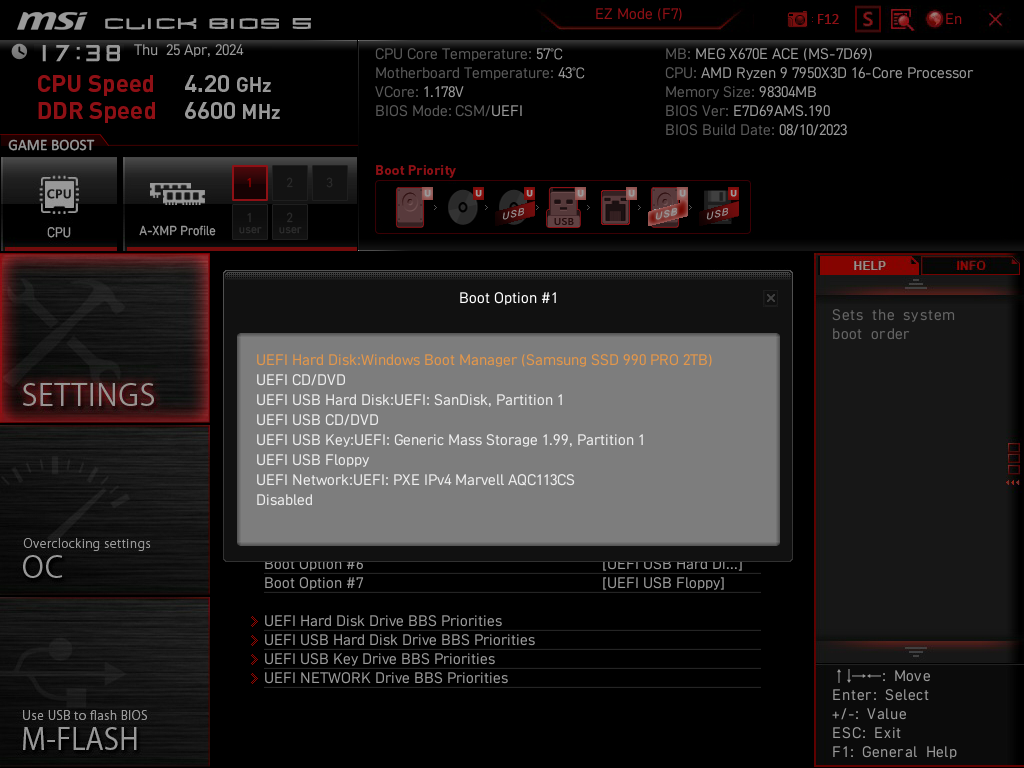The image size is (1024, 768).
Task: Click the red X exit icon
Action: pyautogui.click(x=995, y=20)
